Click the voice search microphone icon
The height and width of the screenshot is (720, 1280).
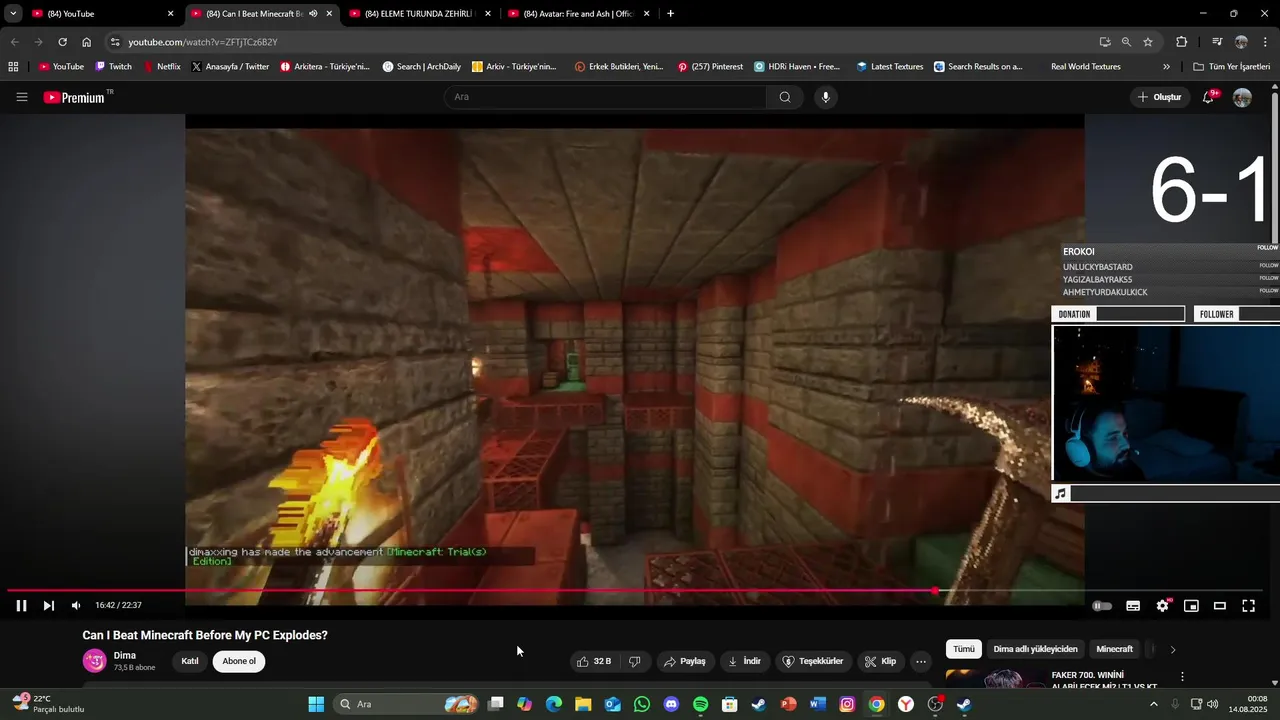click(x=825, y=97)
